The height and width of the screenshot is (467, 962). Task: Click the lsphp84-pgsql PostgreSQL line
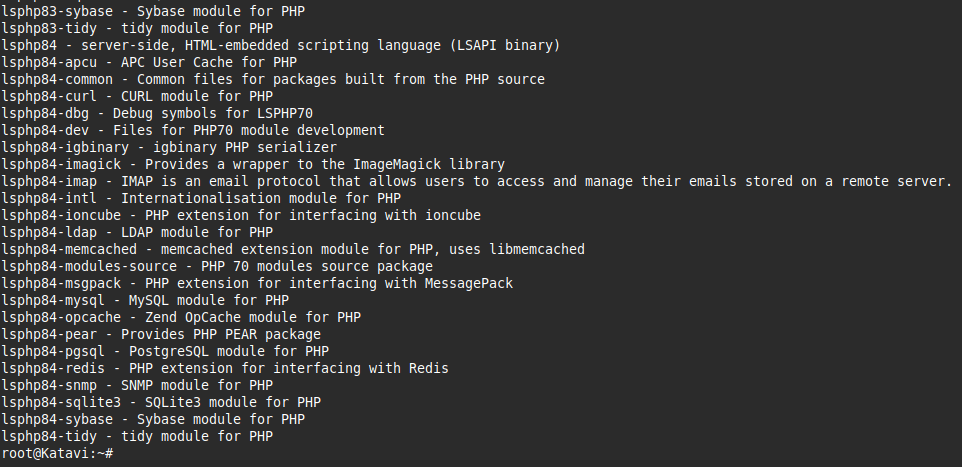tap(165, 351)
